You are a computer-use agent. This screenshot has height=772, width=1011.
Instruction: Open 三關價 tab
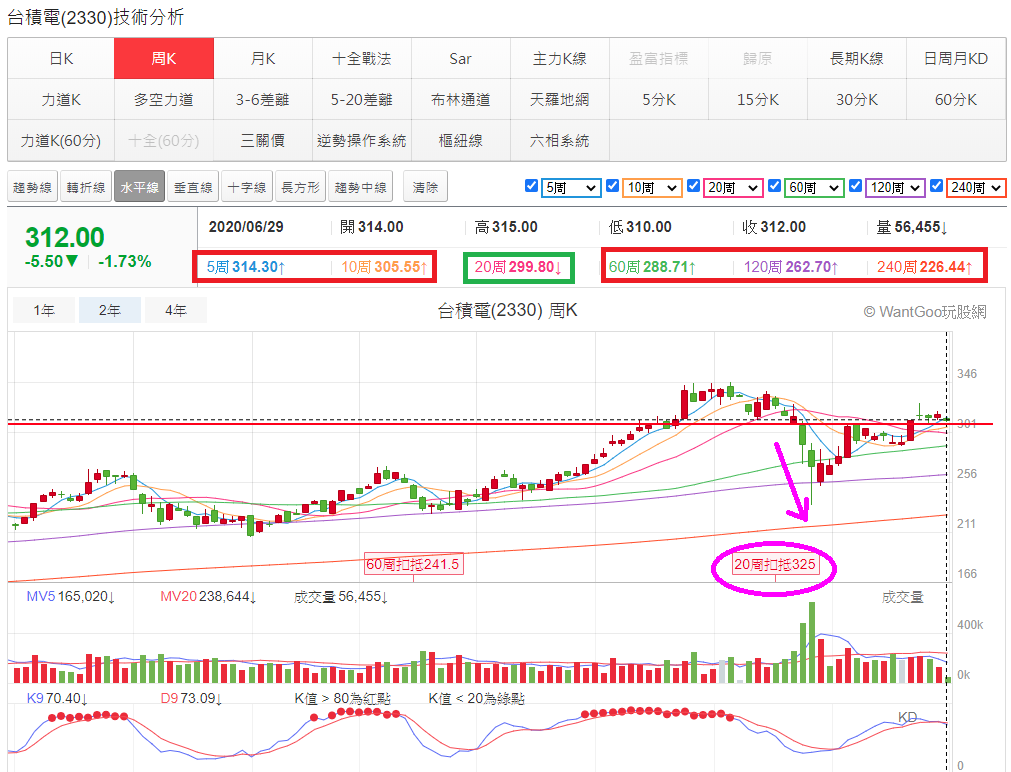pyautogui.click(x=263, y=141)
